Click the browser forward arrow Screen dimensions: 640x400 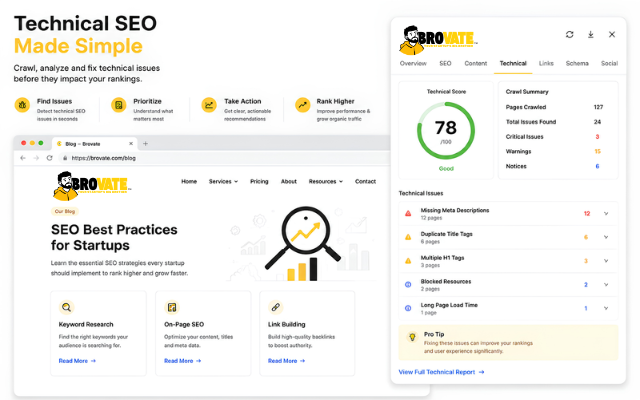pyautogui.click(x=36, y=158)
